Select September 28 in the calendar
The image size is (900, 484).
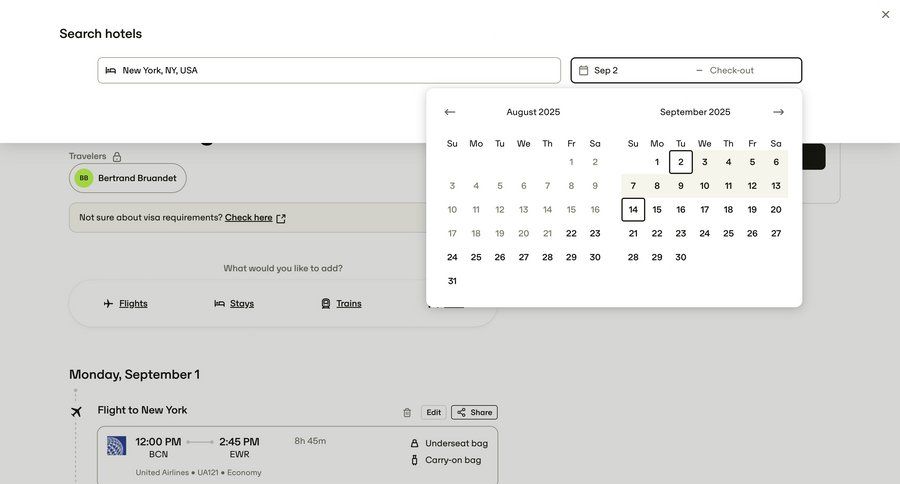633,257
